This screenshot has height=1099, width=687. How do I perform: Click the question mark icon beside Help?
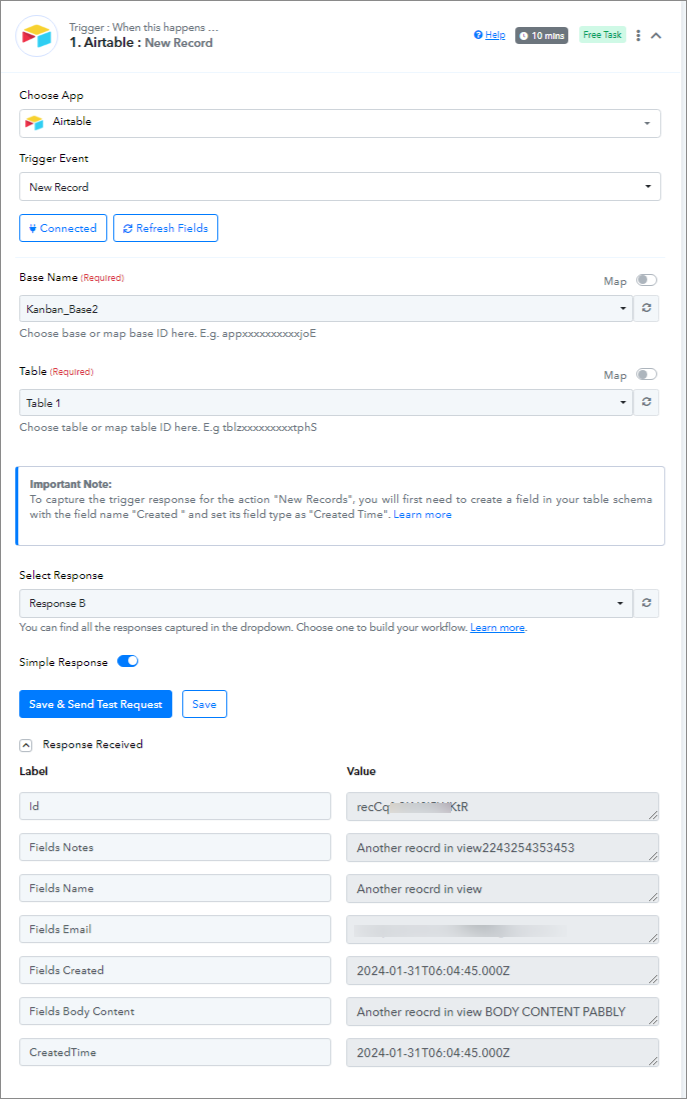tap(478, 35)
